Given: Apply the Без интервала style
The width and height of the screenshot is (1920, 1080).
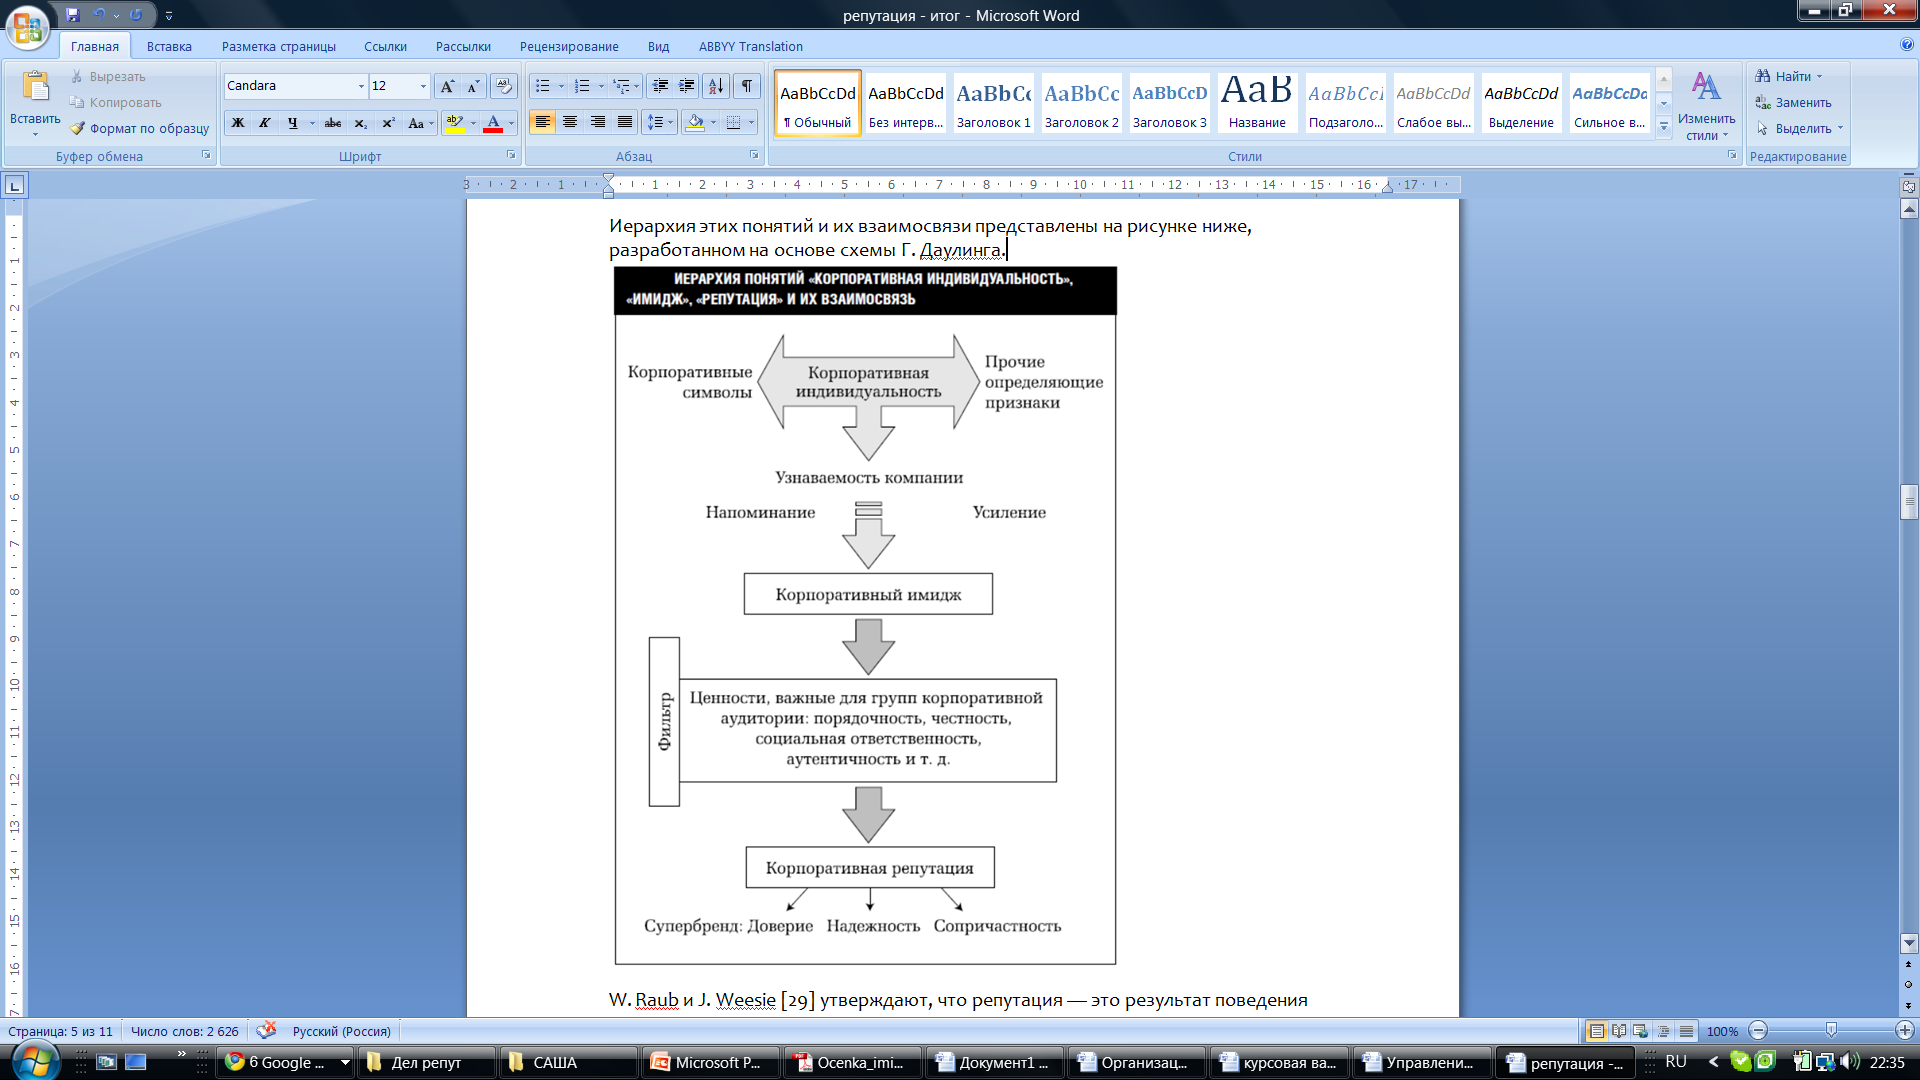Looking at the screenshot, I should [x=905, y=104].
